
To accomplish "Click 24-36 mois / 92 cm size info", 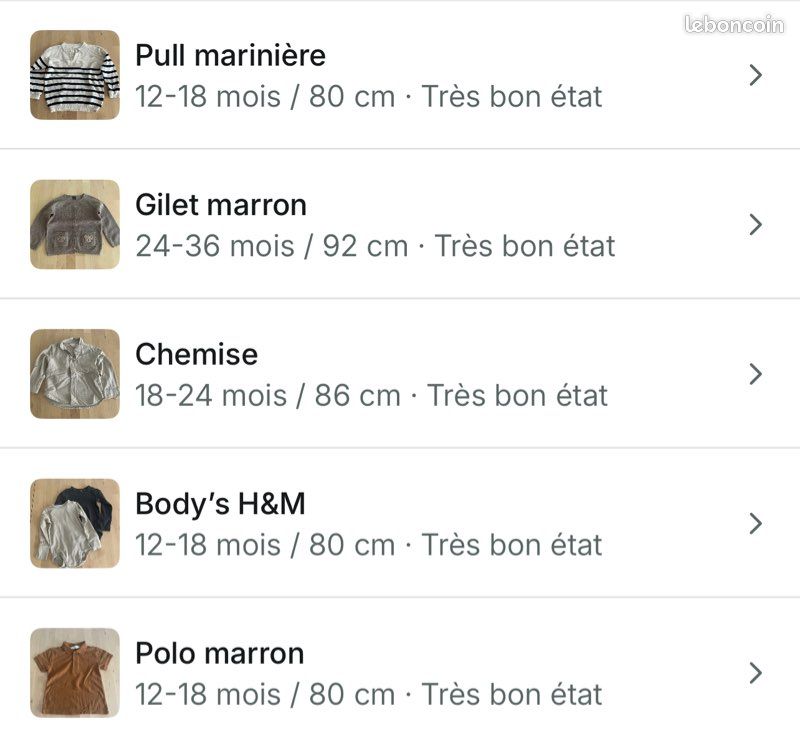I will pyautogui.click(x=273, y=245).
